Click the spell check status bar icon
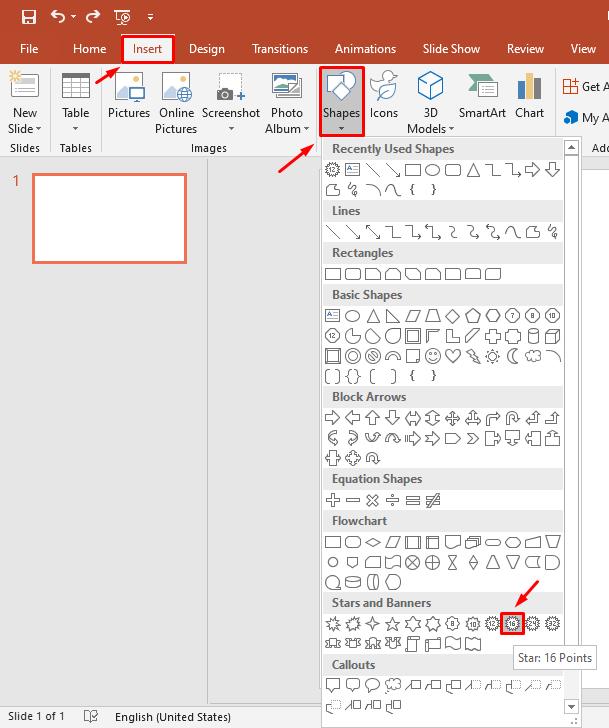This screenshot has height=728, width=609. 91,716
